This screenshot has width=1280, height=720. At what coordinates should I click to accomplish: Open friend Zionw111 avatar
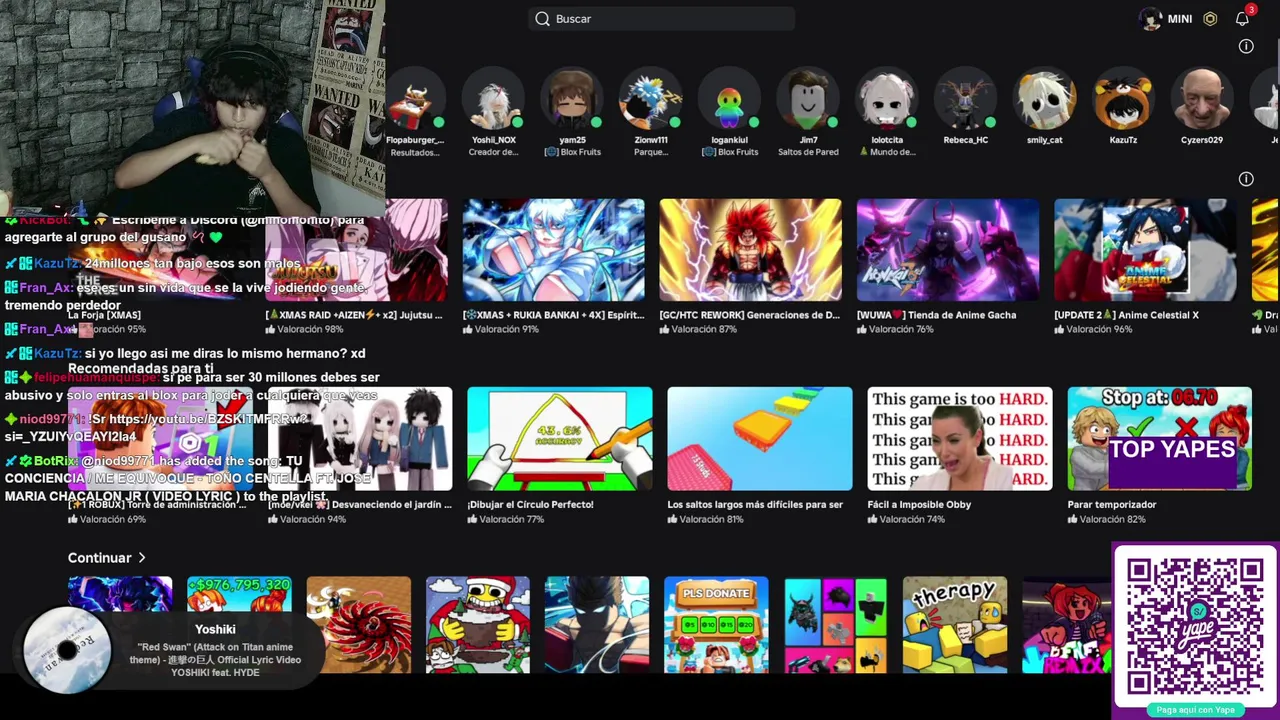(x=651, y=99)
